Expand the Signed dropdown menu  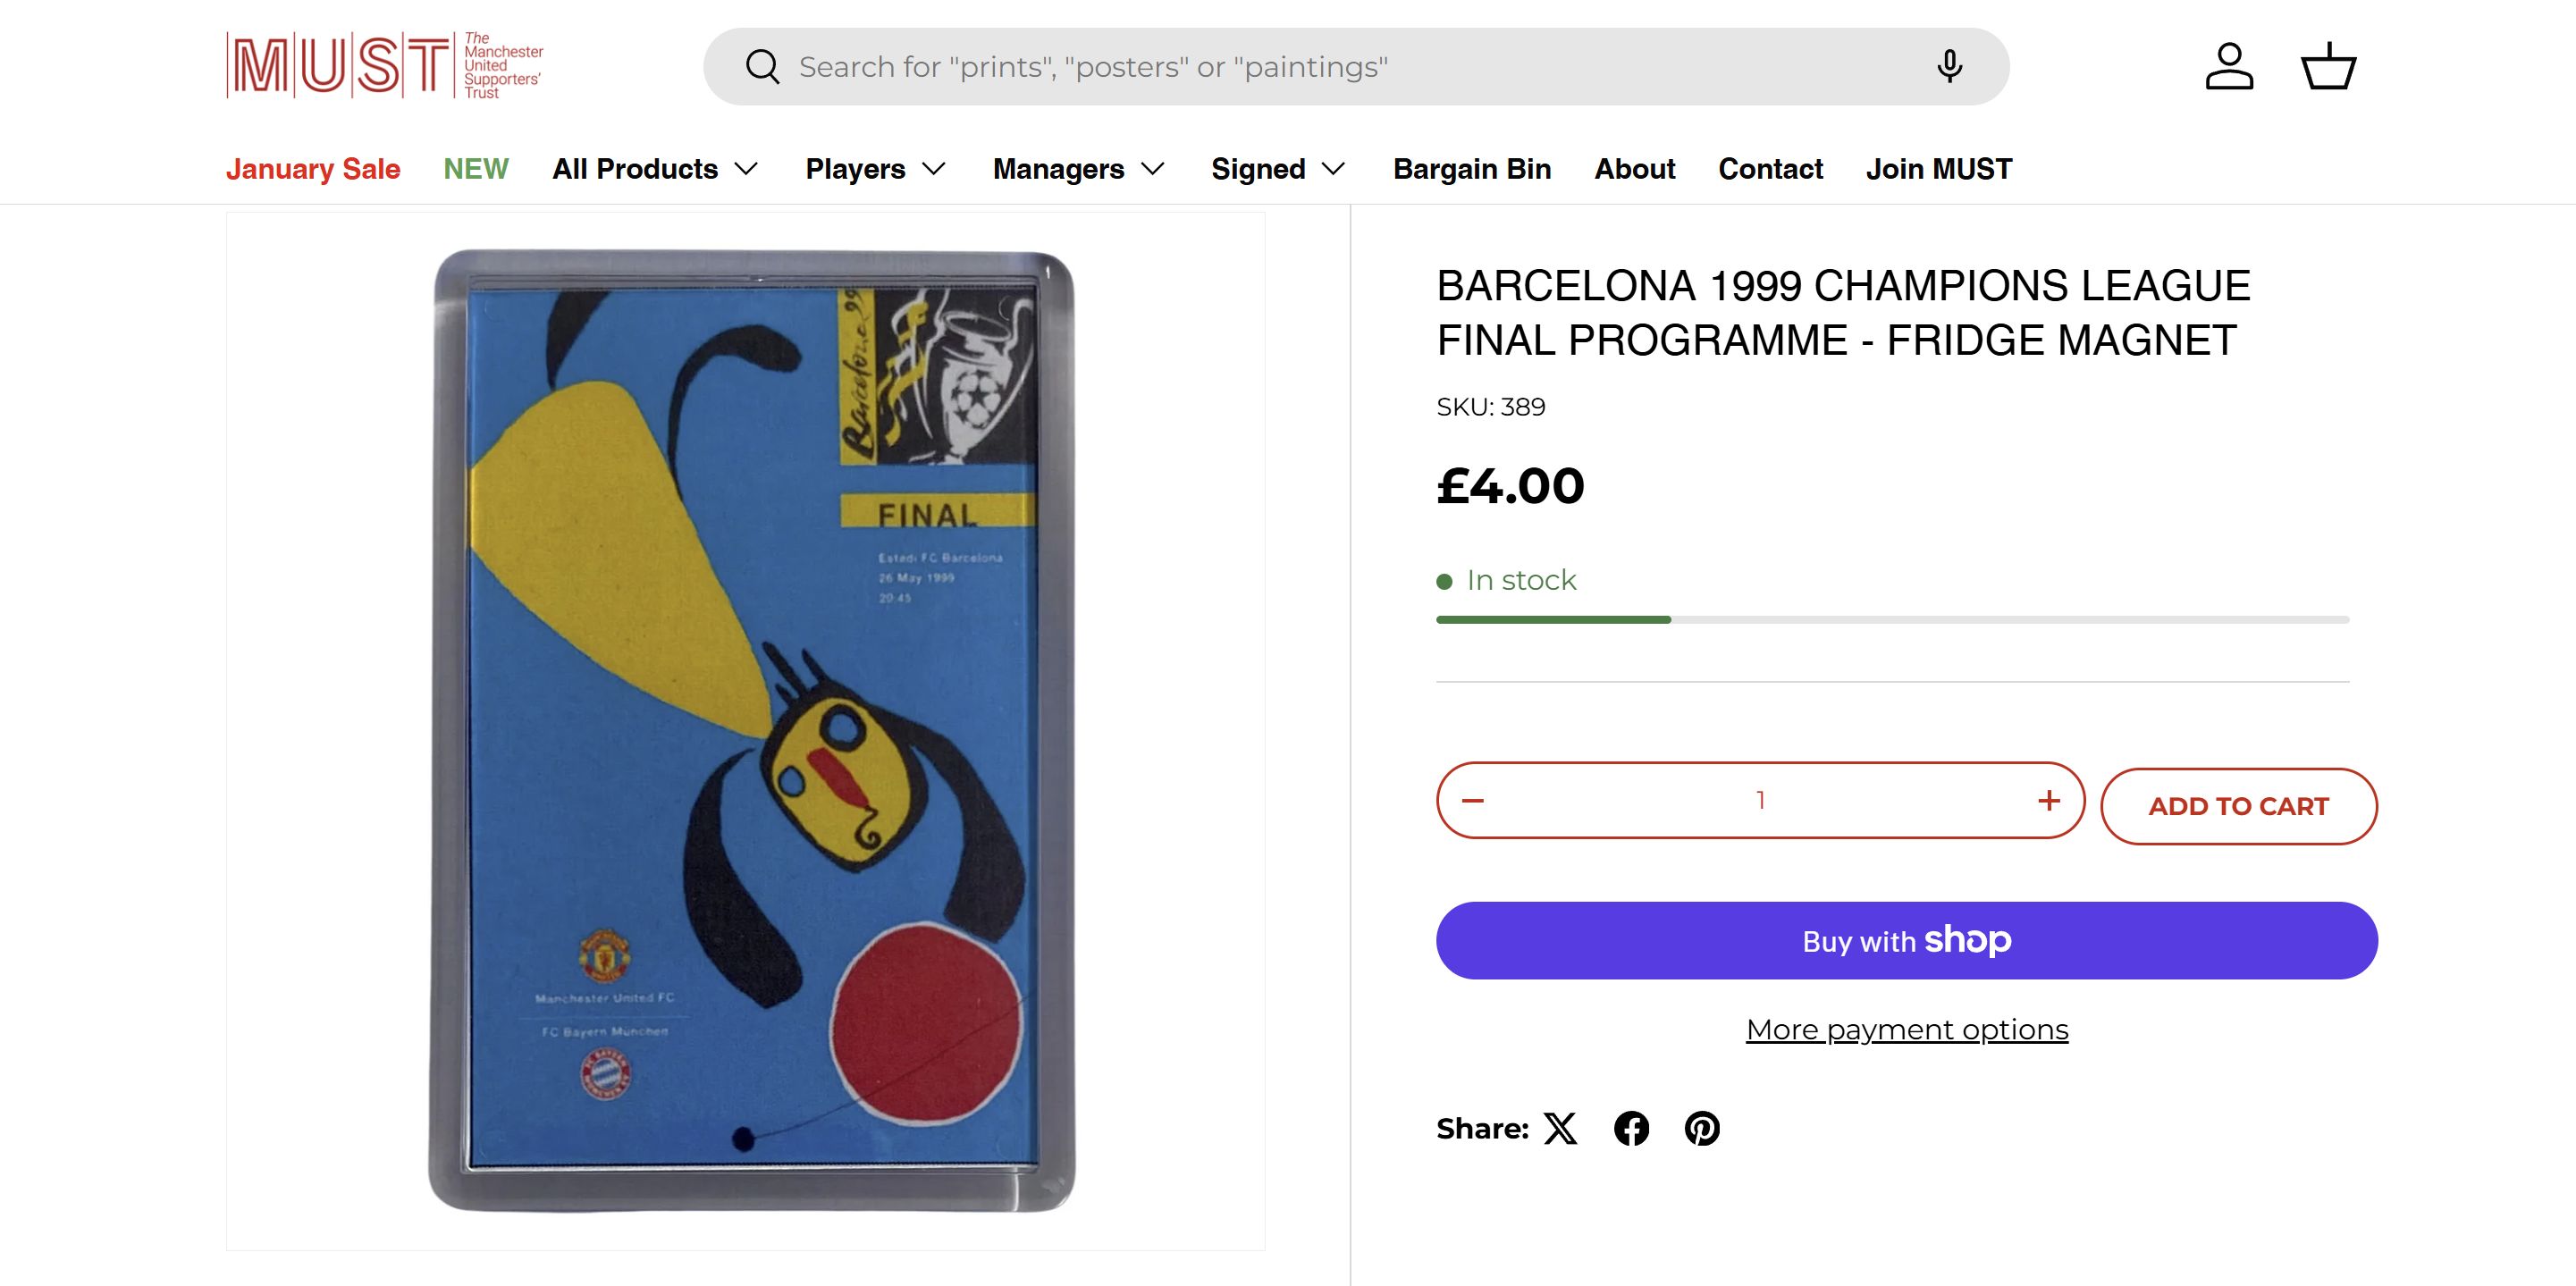(1277, 169)
